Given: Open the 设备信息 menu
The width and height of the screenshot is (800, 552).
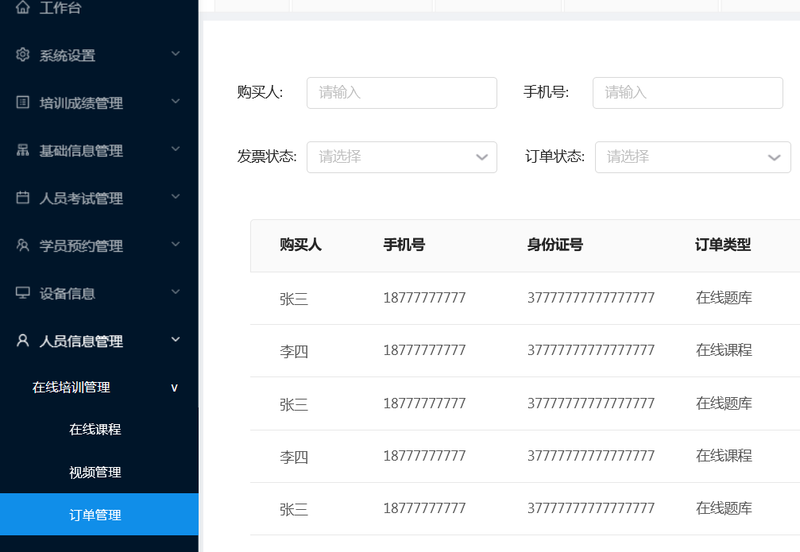Looking at the screenshot, I should point(67,293).
